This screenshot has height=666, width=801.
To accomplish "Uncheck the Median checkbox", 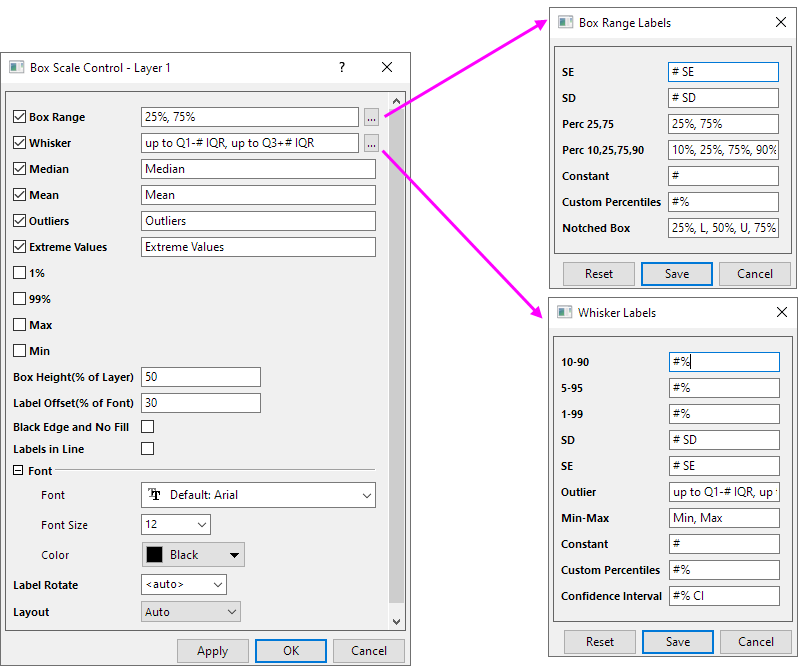I will click(x=18, y=169).
